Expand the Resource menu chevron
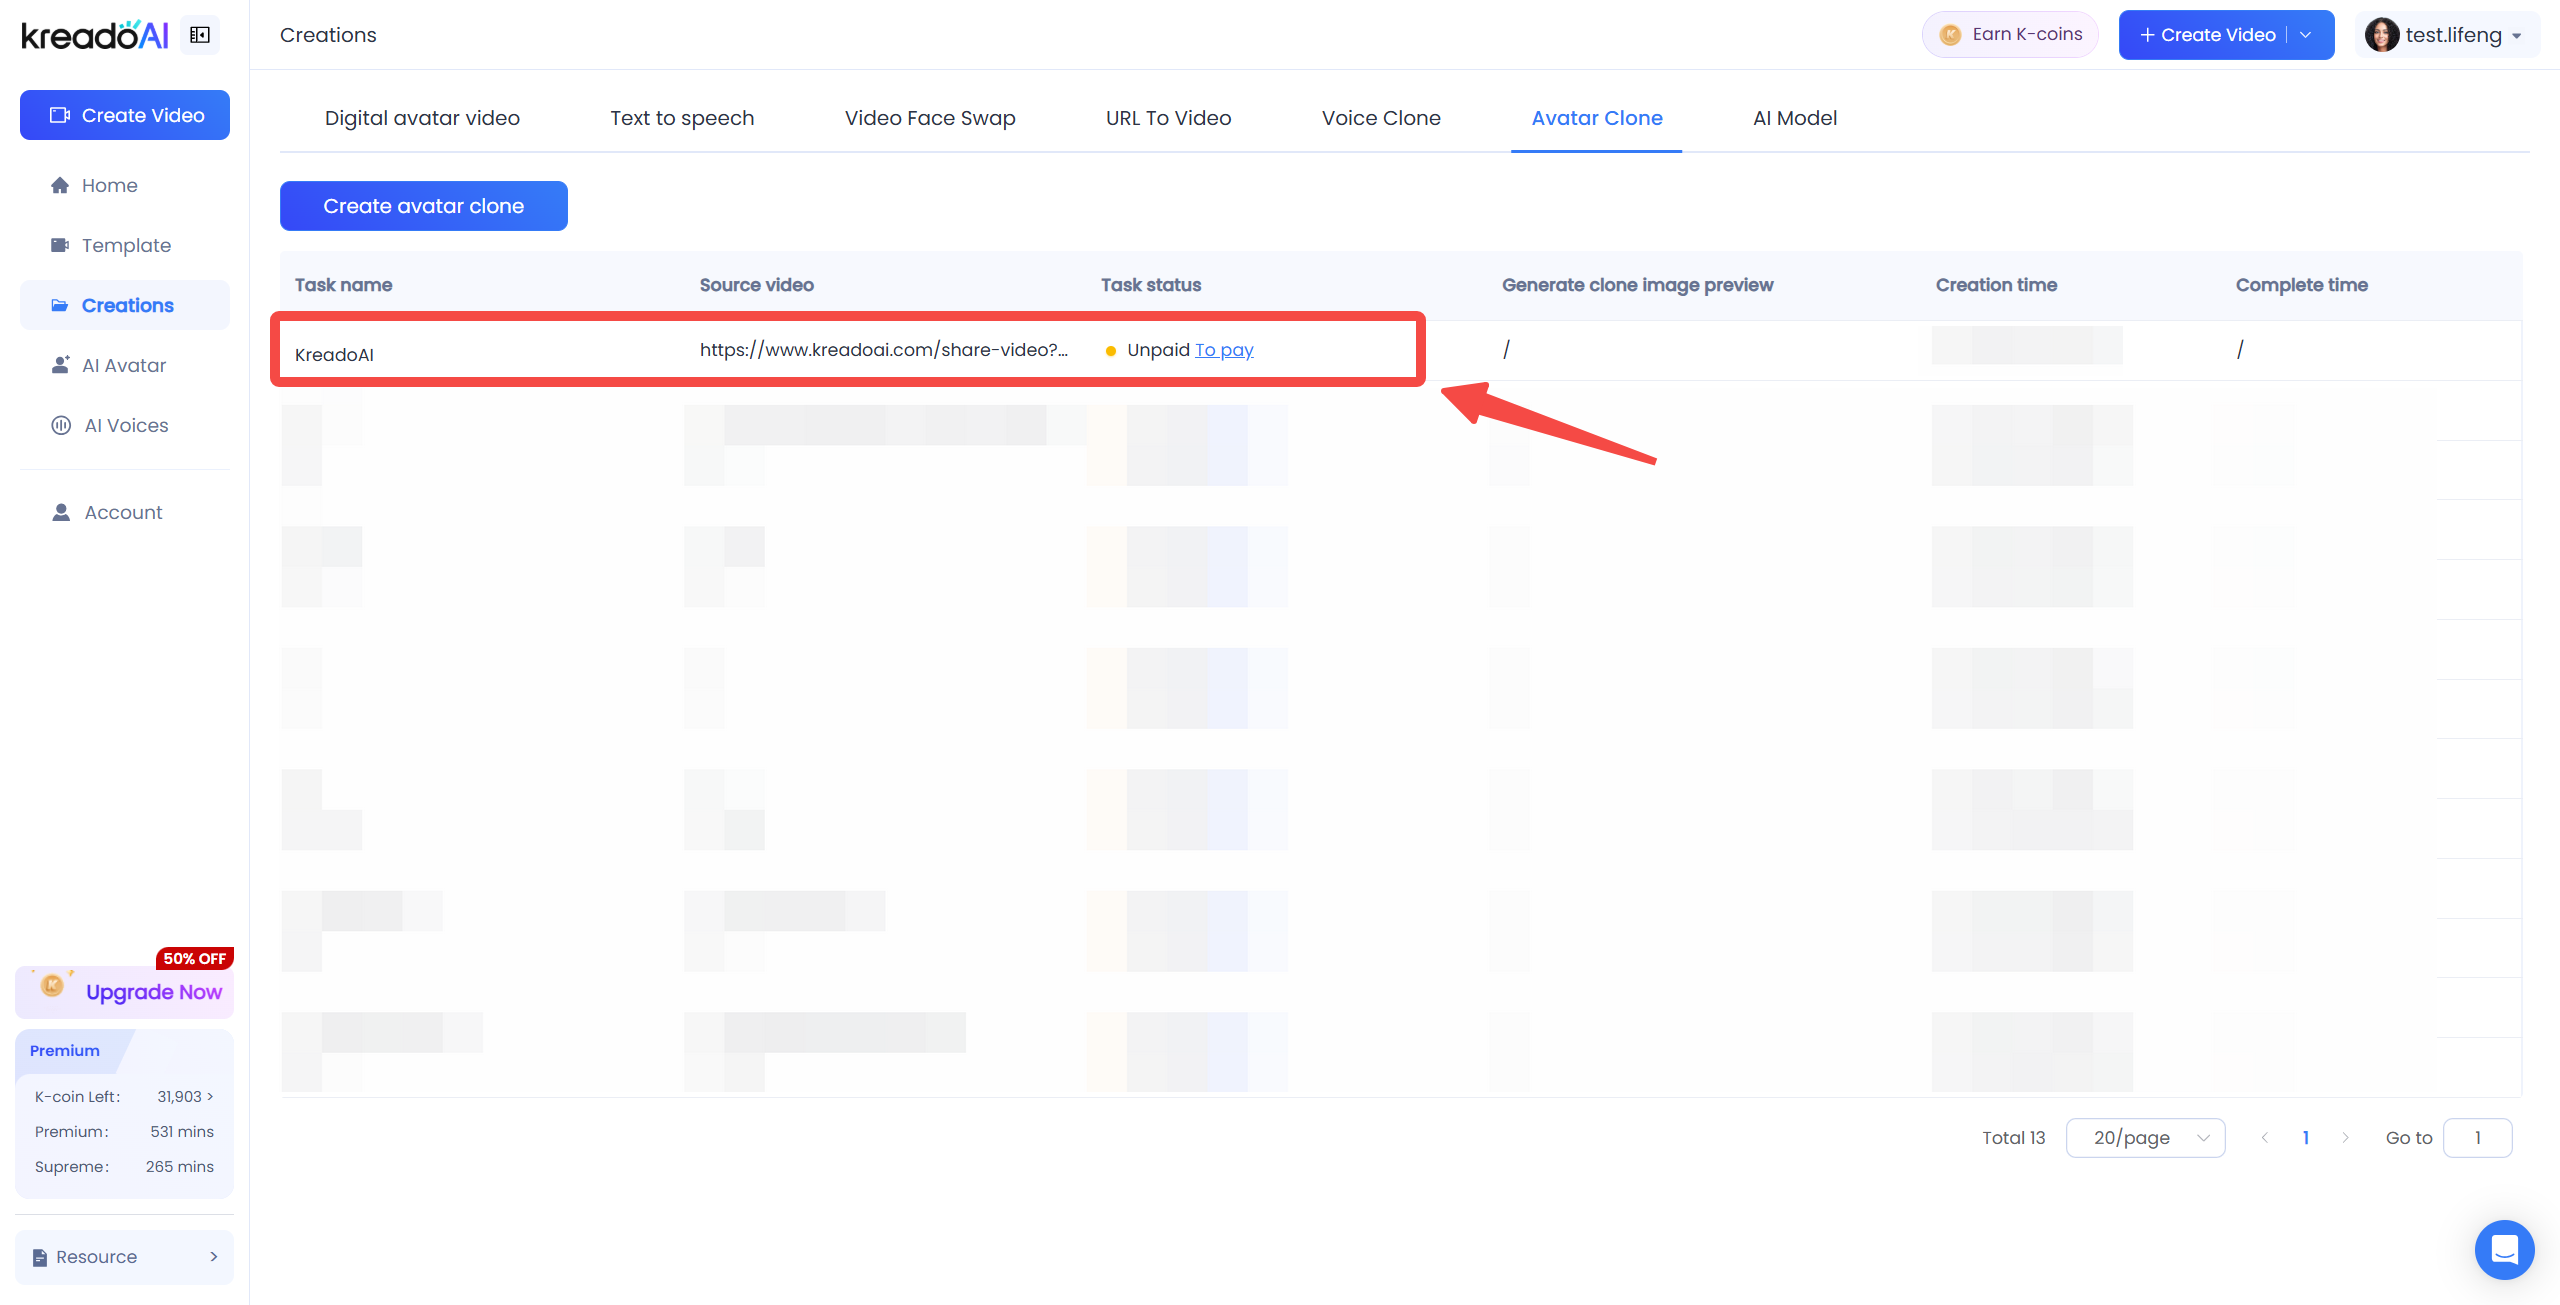This screenshot has width=2560, height=1305. point(213,1257)
